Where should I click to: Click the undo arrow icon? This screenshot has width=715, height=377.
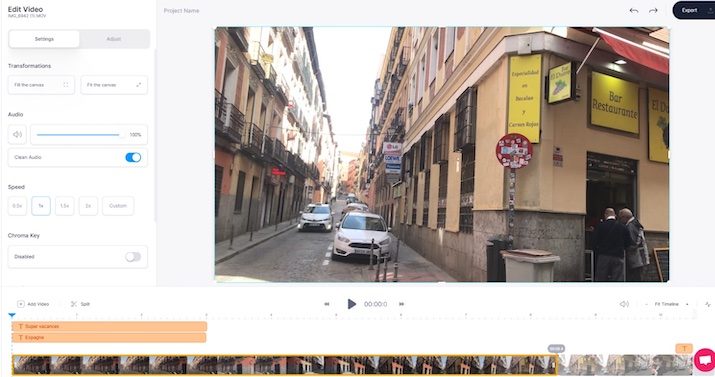click(634, 10)
